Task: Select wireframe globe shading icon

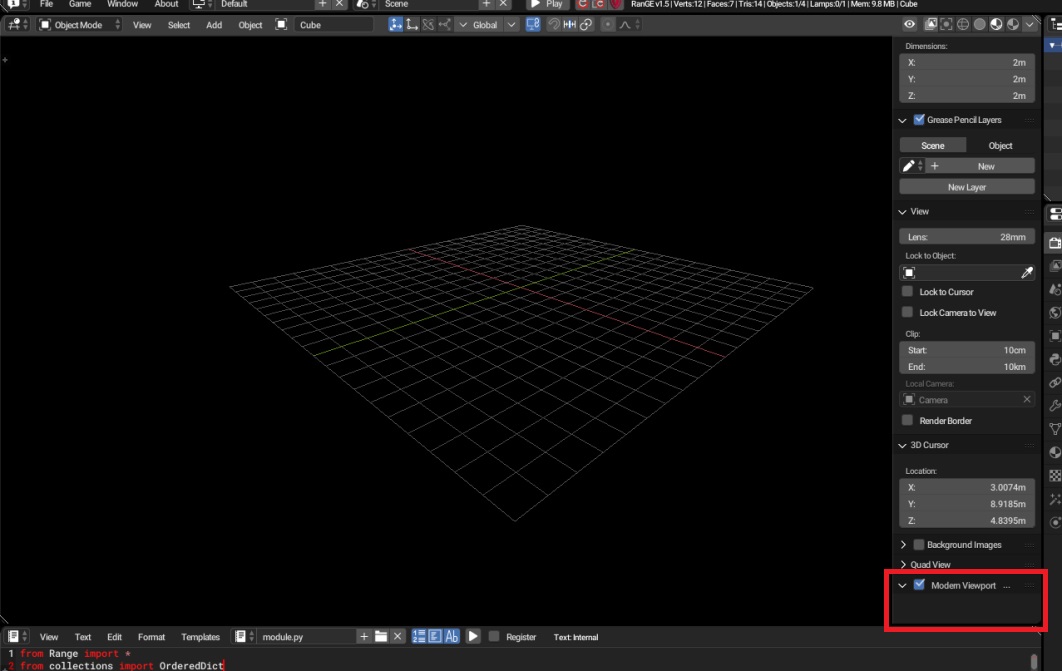Action: tap(963, 24)
